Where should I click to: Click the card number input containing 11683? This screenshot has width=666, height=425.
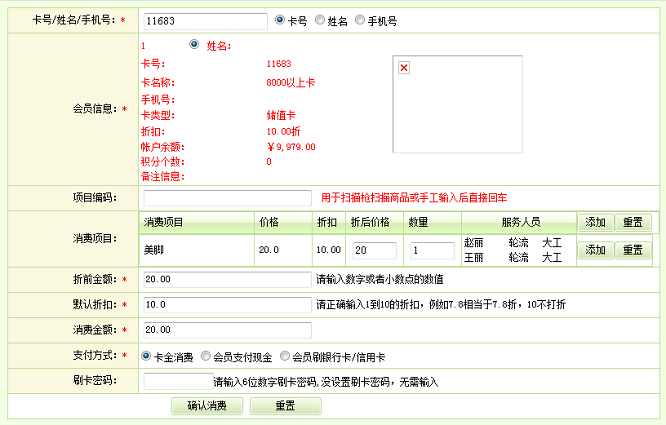click(x=206, y=21)
